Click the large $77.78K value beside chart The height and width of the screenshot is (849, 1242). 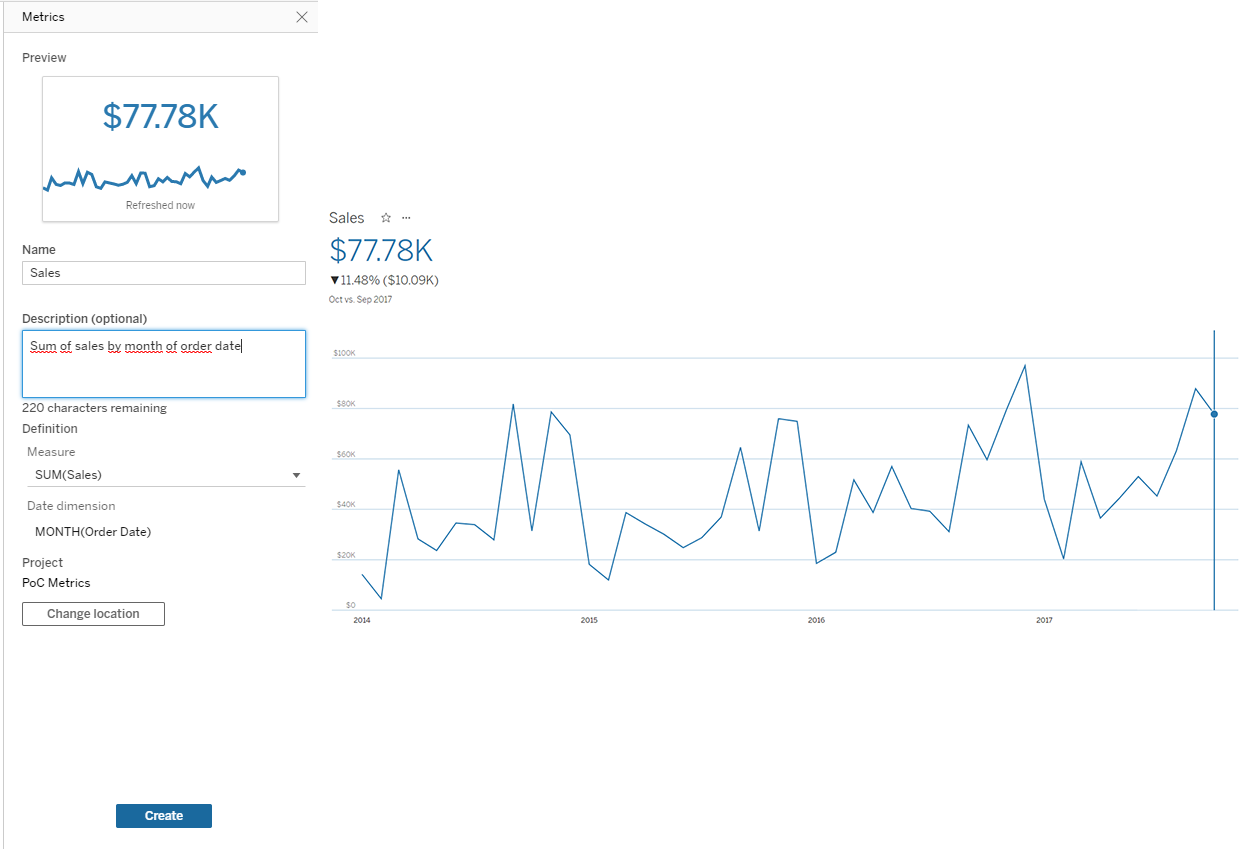click(381, 250)
